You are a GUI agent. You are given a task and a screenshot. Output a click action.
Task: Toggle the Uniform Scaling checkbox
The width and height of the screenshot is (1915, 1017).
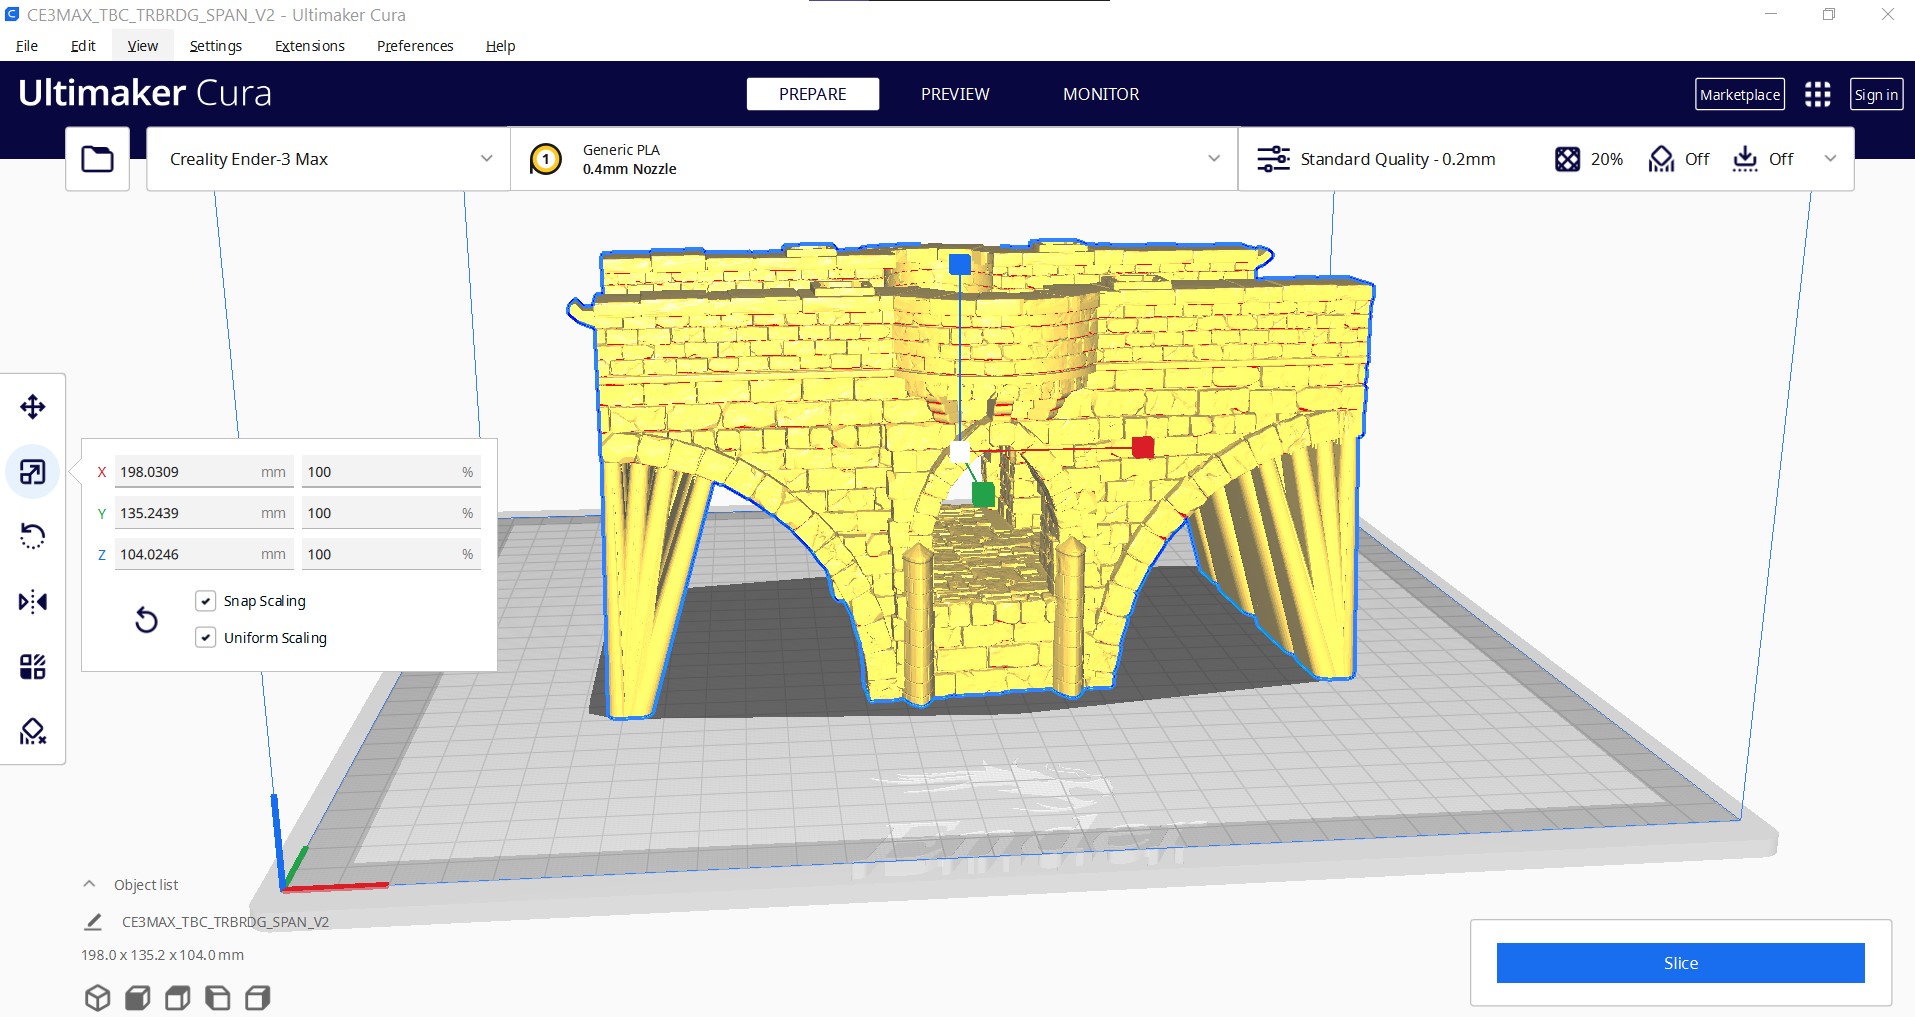206,638
